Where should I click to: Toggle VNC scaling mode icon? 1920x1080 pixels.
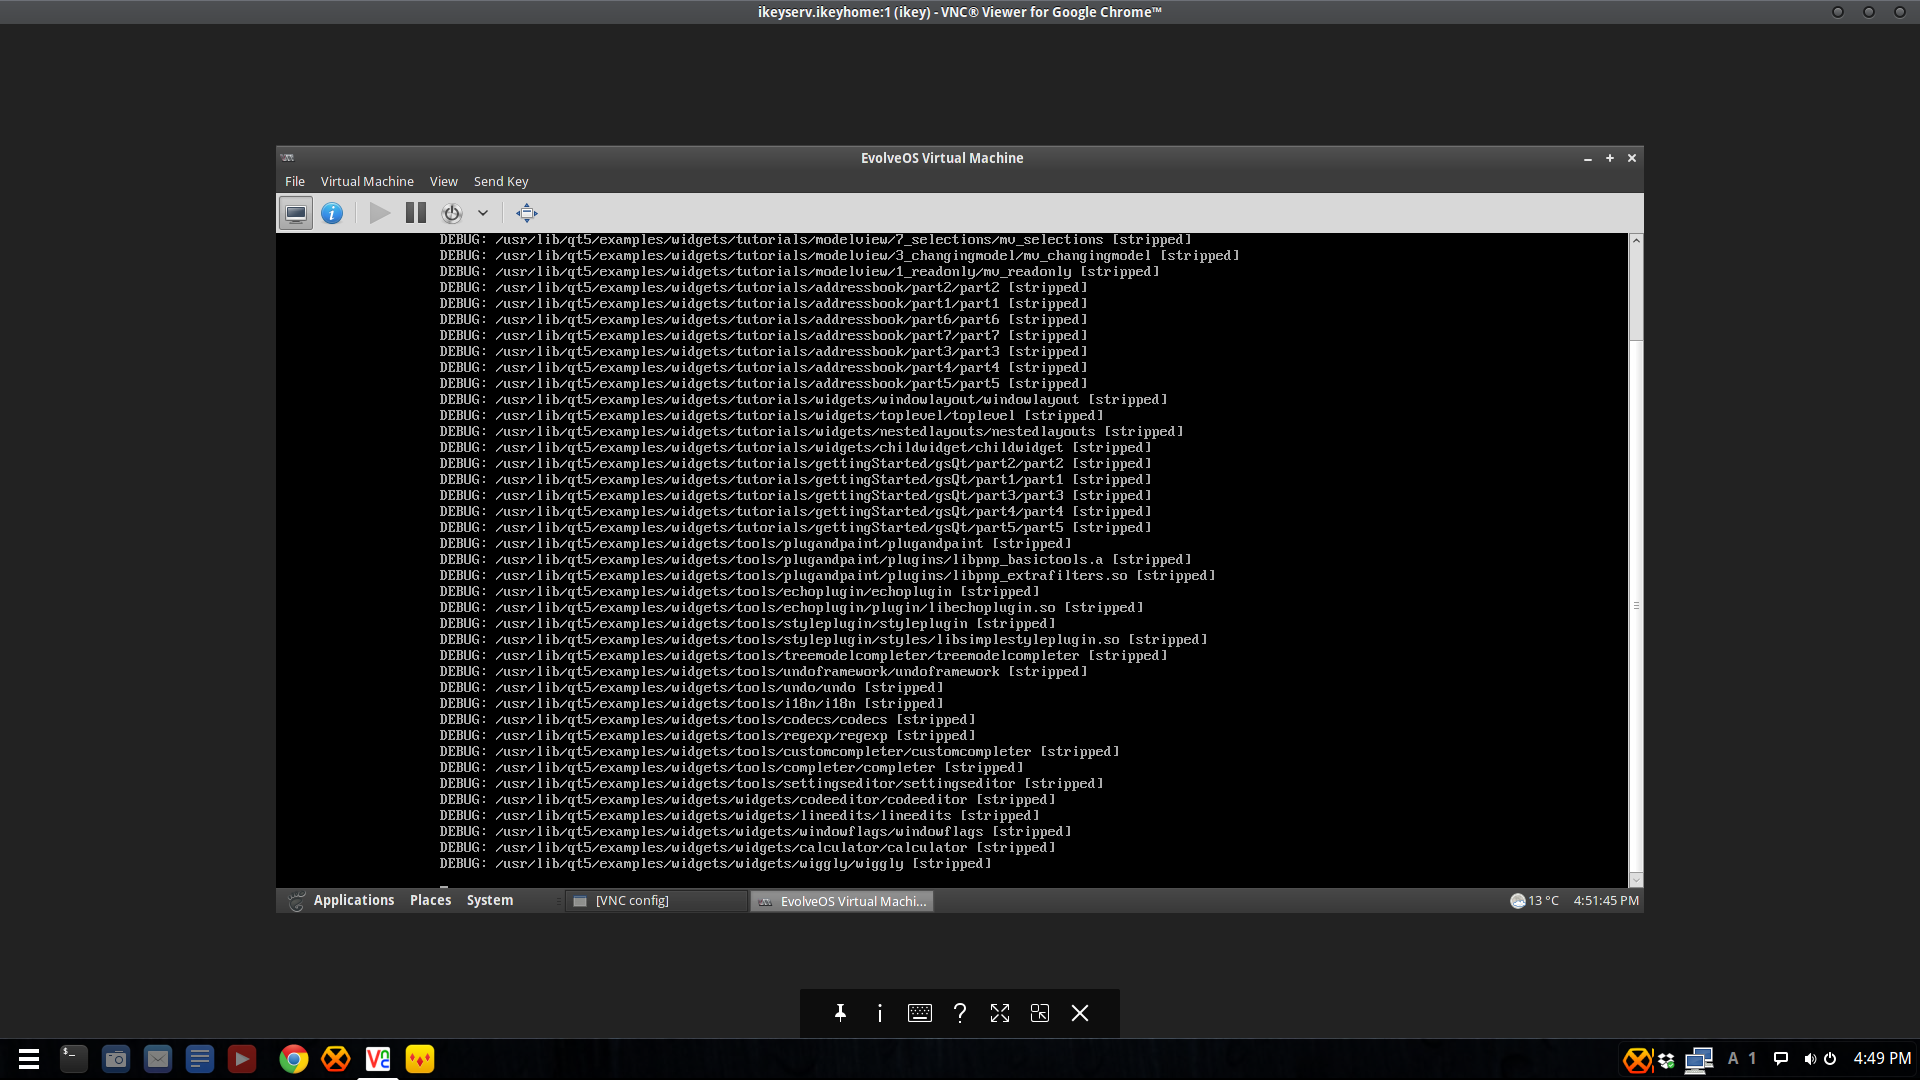click(1040, 1013)
